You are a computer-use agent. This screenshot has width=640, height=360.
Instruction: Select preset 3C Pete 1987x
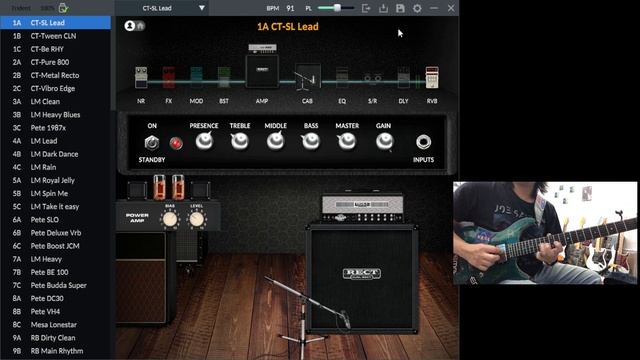(56, 128)
